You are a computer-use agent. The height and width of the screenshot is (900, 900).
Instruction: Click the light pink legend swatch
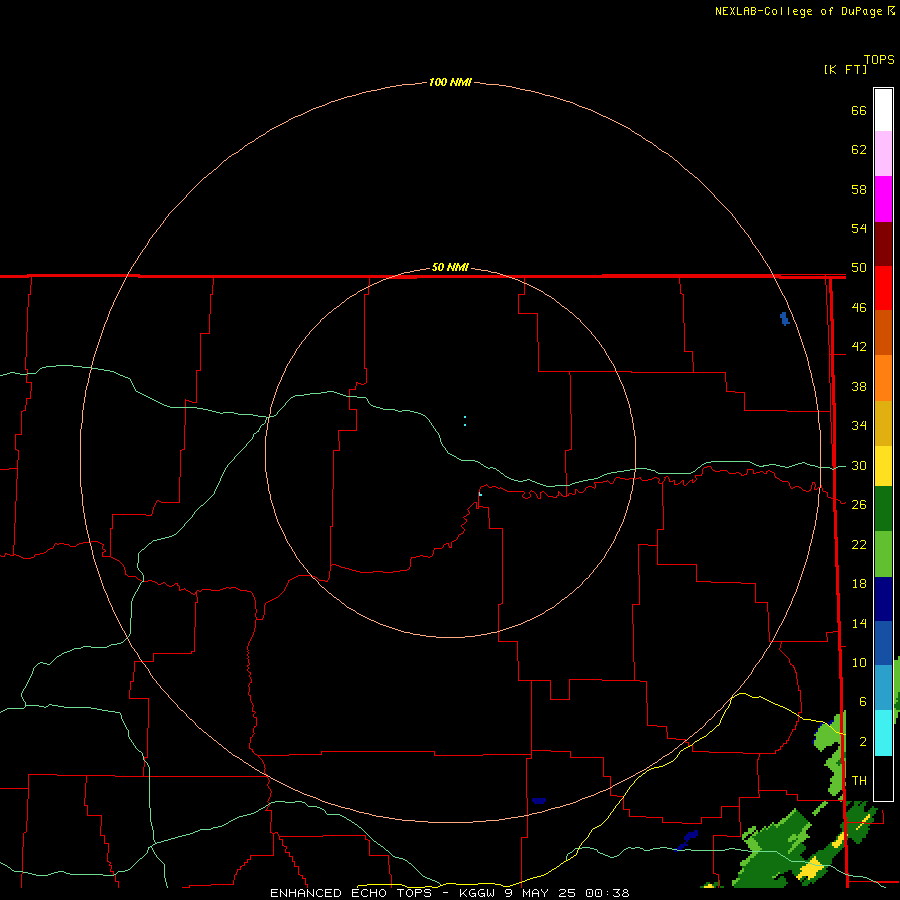pyautogui.click(x=883, y=154)
